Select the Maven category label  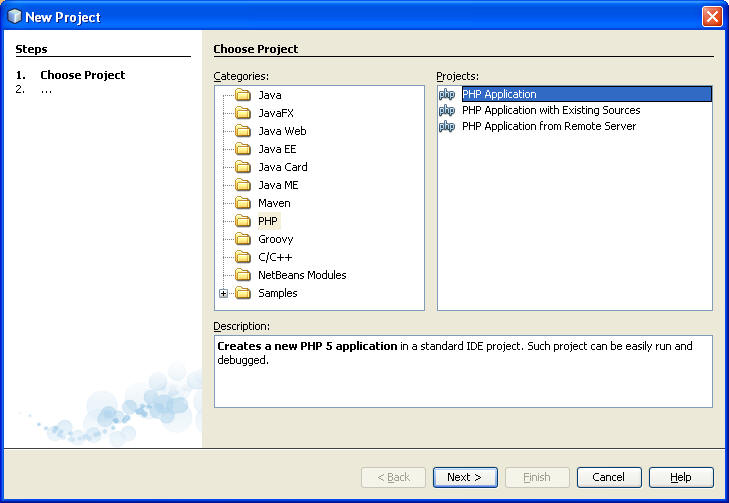(274, 203)
